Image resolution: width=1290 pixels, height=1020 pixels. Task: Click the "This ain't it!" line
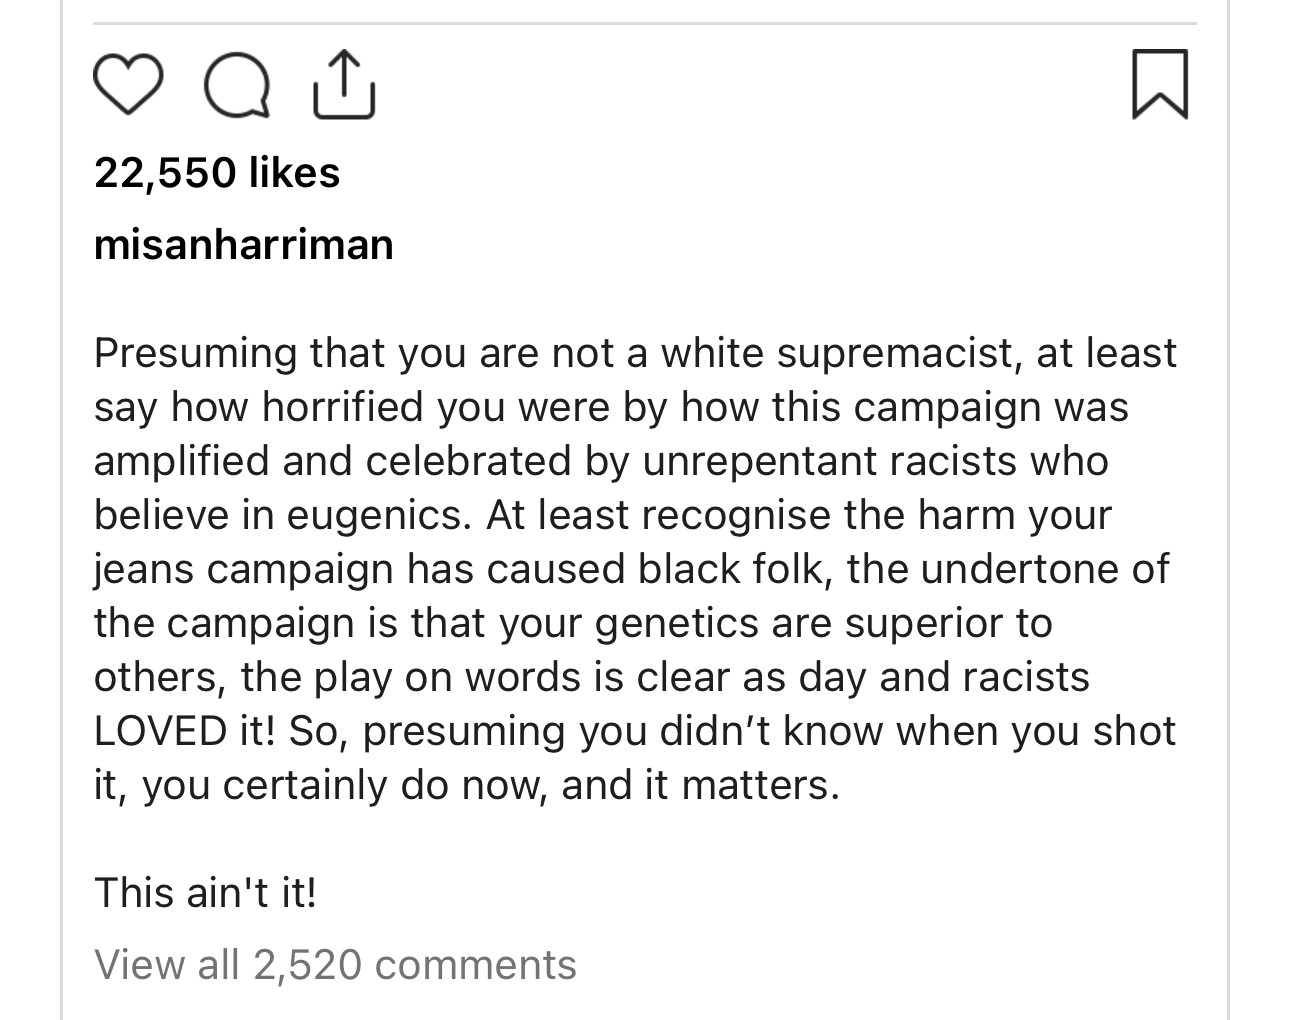pyautogui.click(x=205, y=892)
